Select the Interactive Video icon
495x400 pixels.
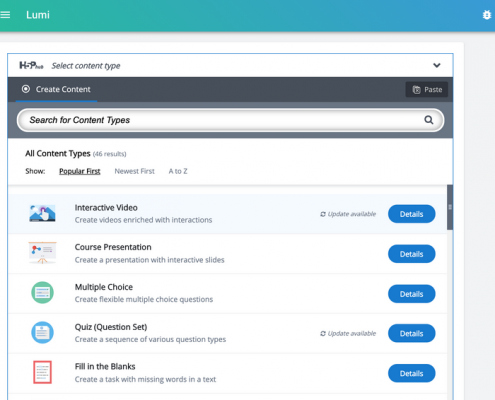coord(42,213)
